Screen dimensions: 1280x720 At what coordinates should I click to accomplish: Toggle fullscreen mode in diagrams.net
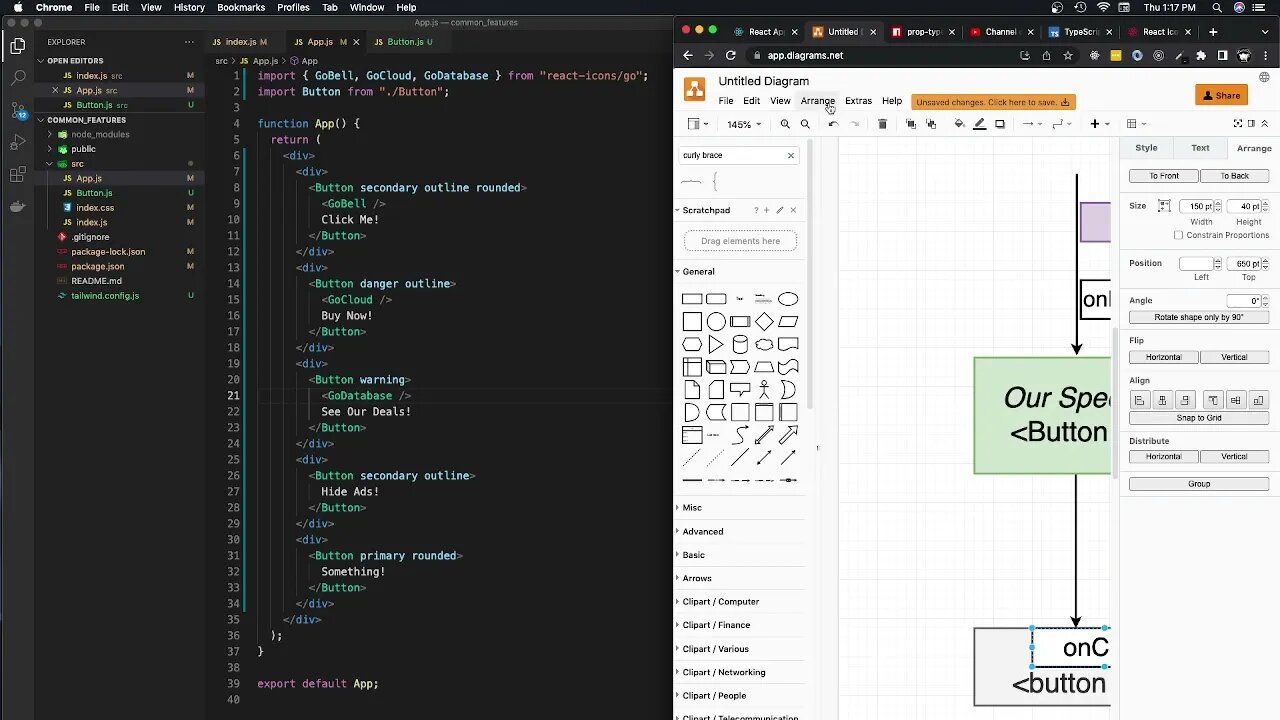(1238, 123)
